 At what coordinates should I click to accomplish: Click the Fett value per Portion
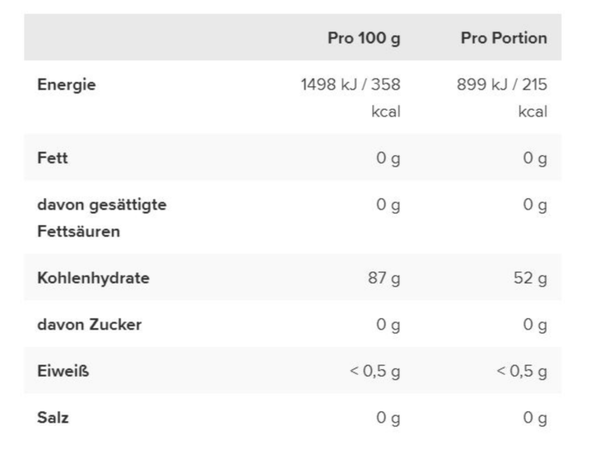coord(535,158)
